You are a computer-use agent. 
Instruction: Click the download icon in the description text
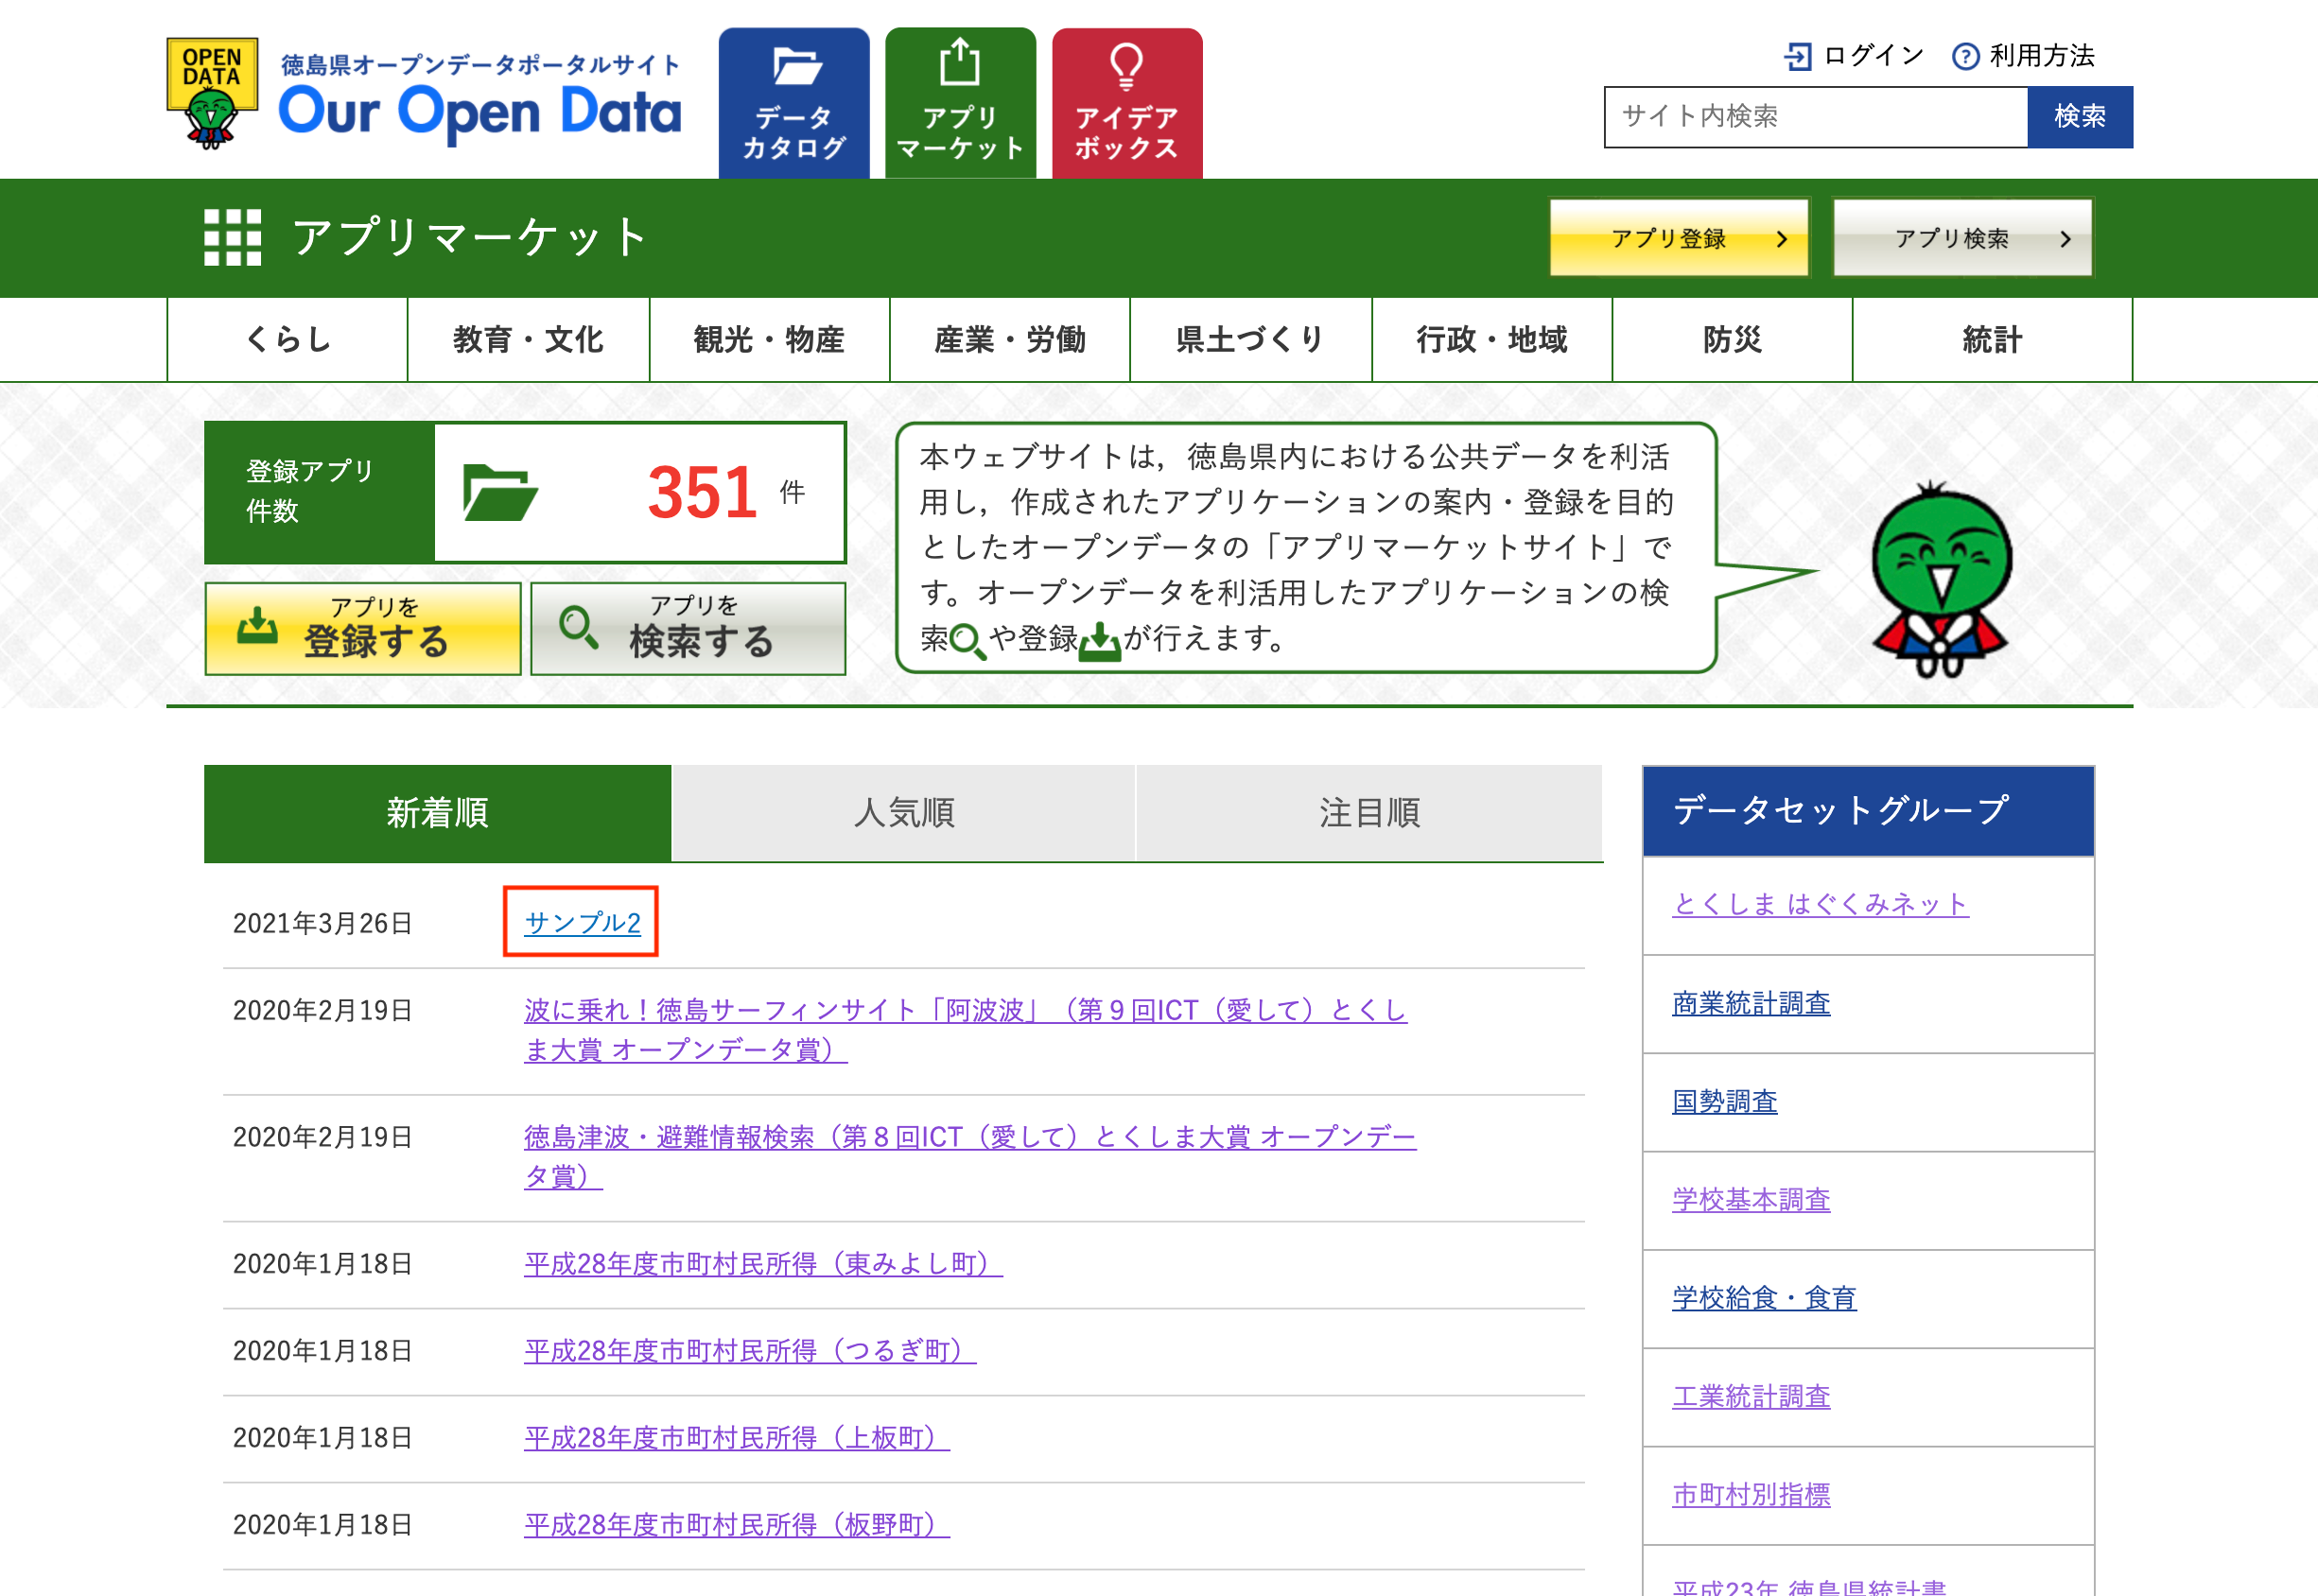coord(1100,641)
